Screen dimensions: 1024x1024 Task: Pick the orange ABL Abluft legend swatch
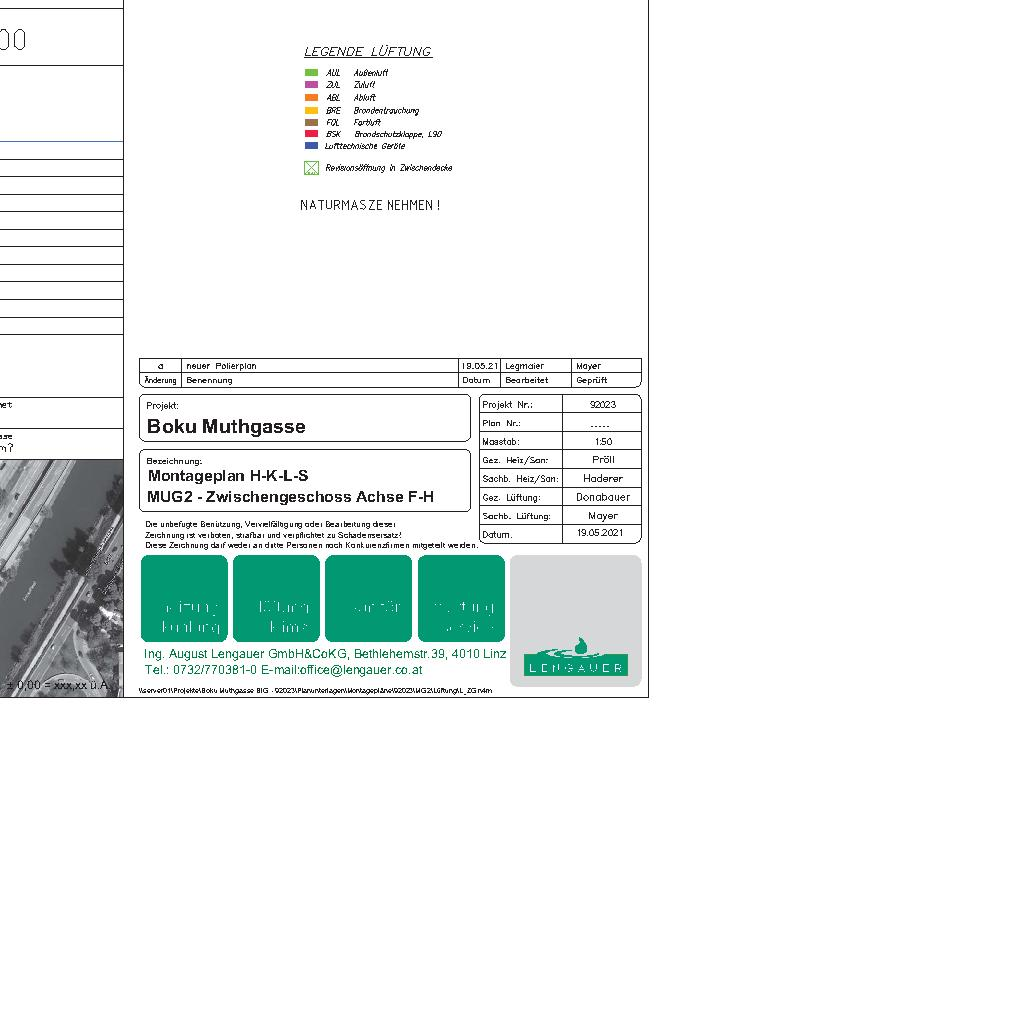pos(311,98)
